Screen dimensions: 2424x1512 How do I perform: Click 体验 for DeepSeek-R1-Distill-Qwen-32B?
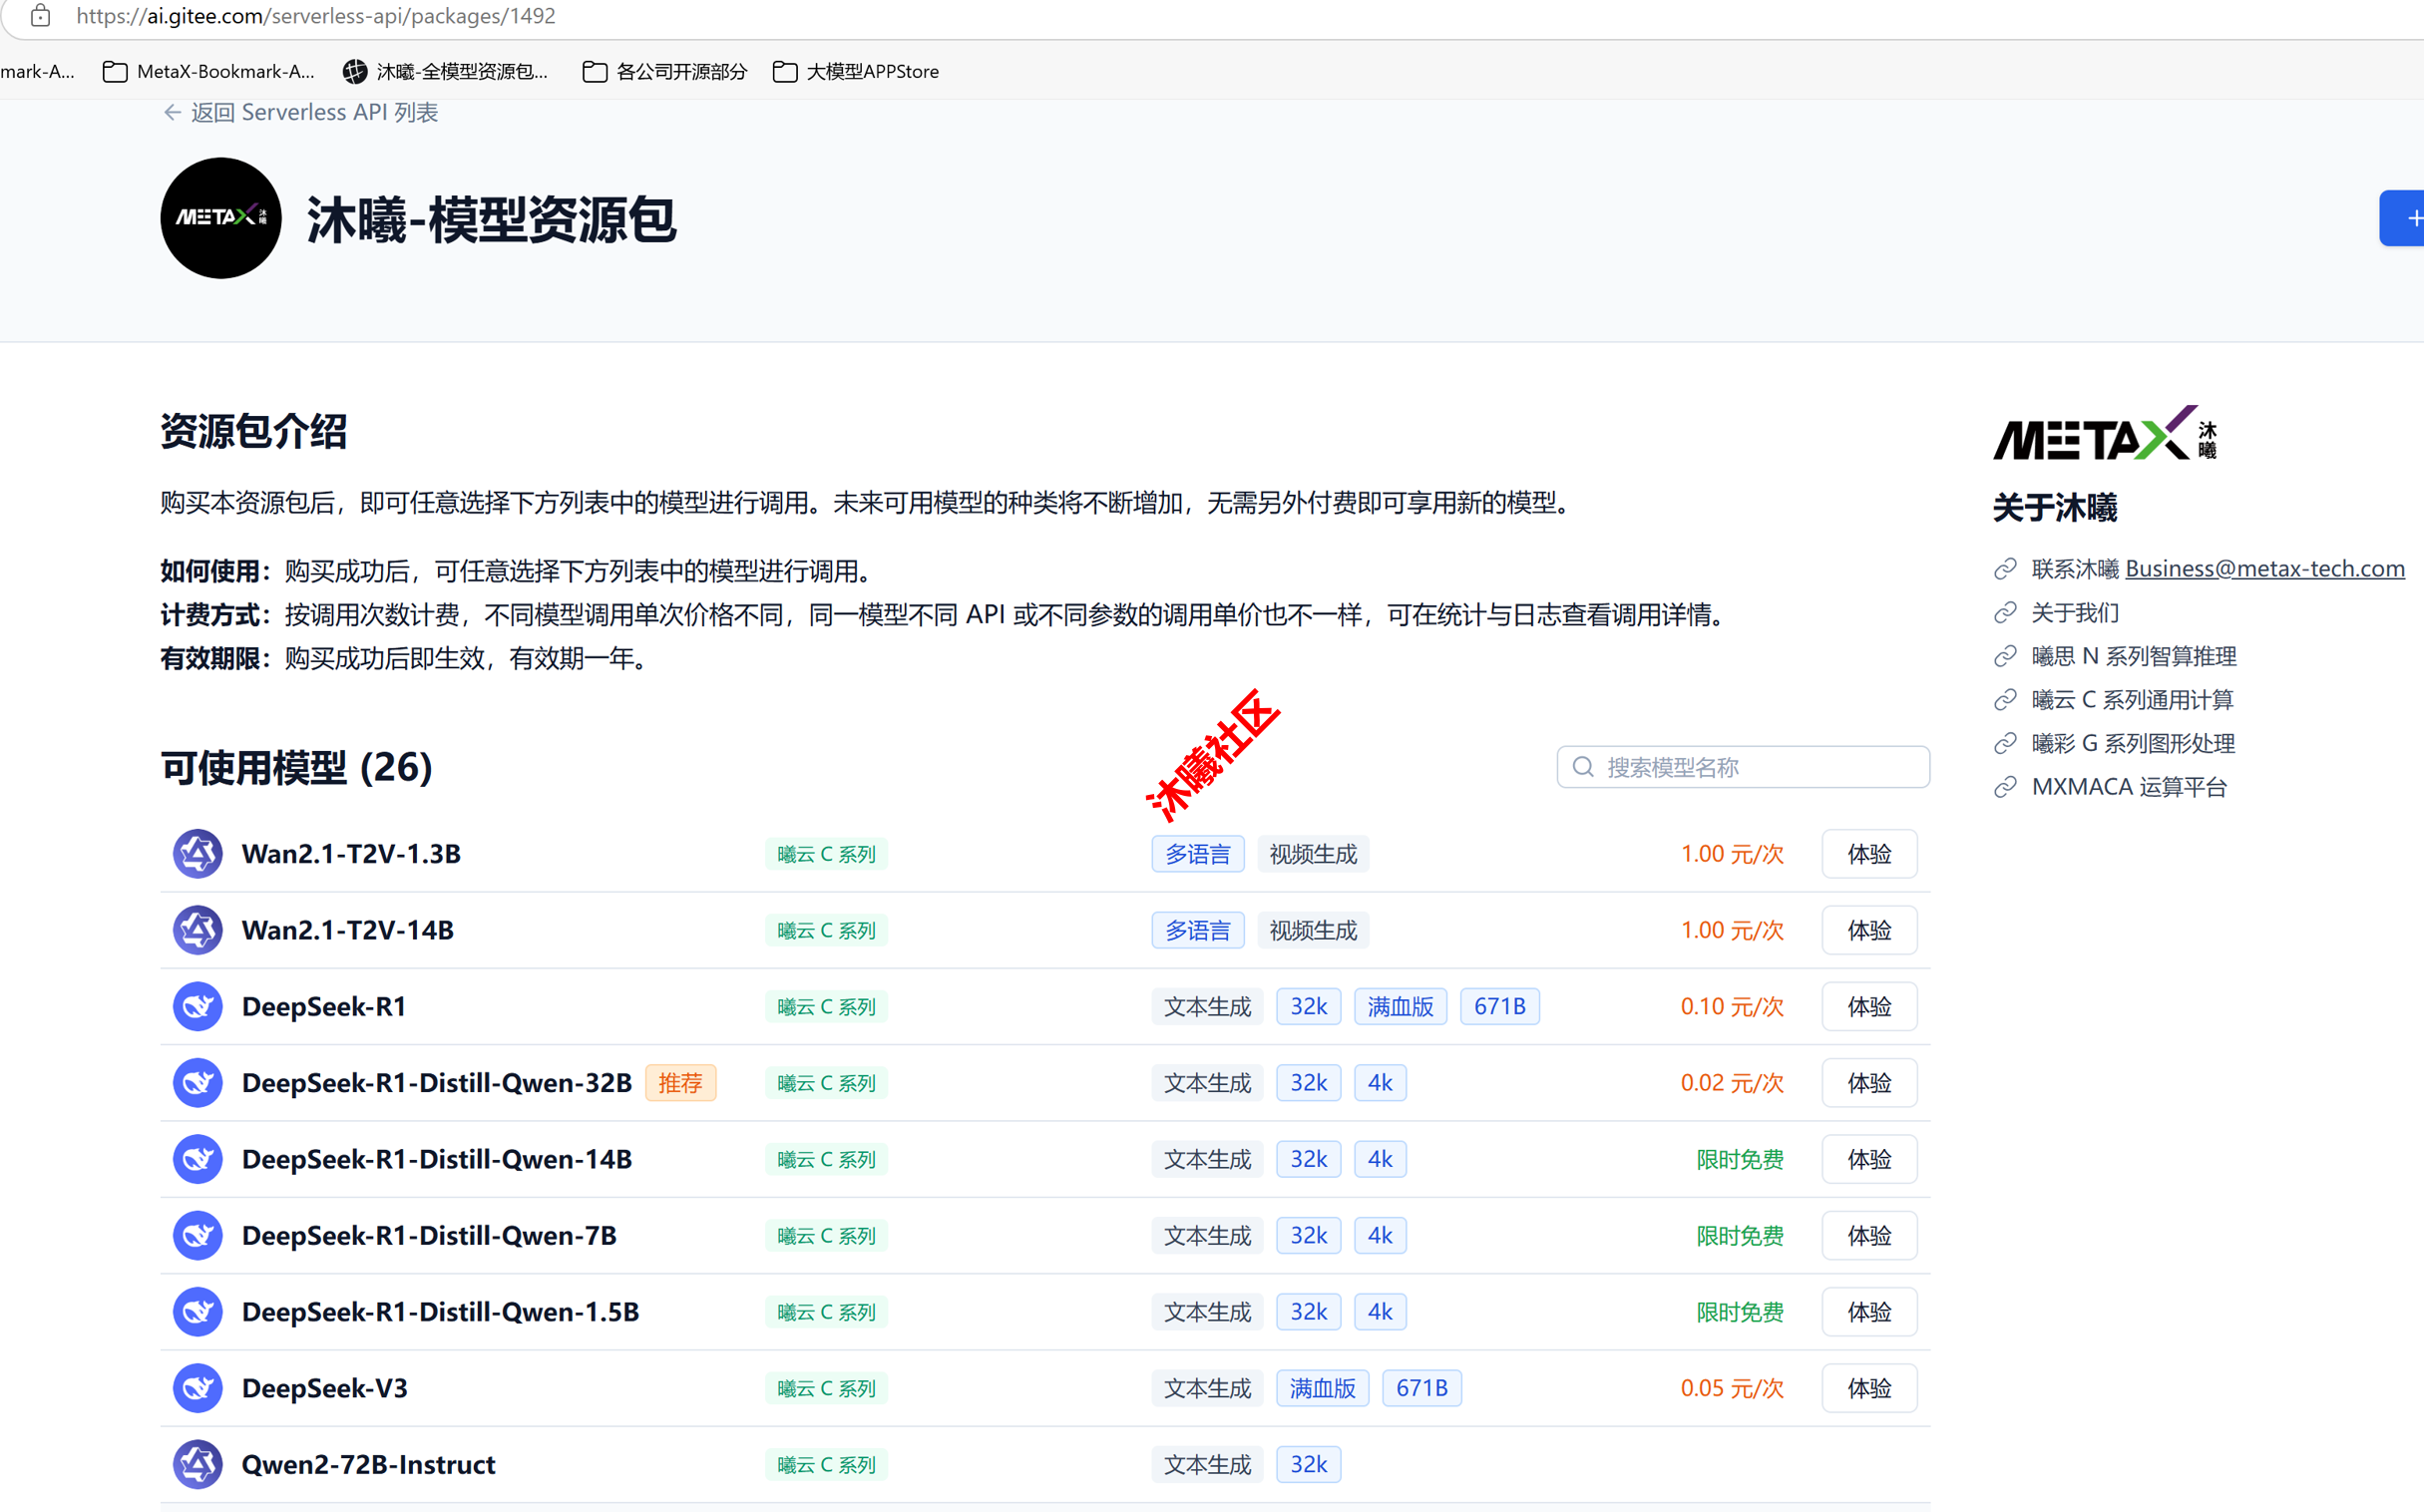[1869, 1083]
